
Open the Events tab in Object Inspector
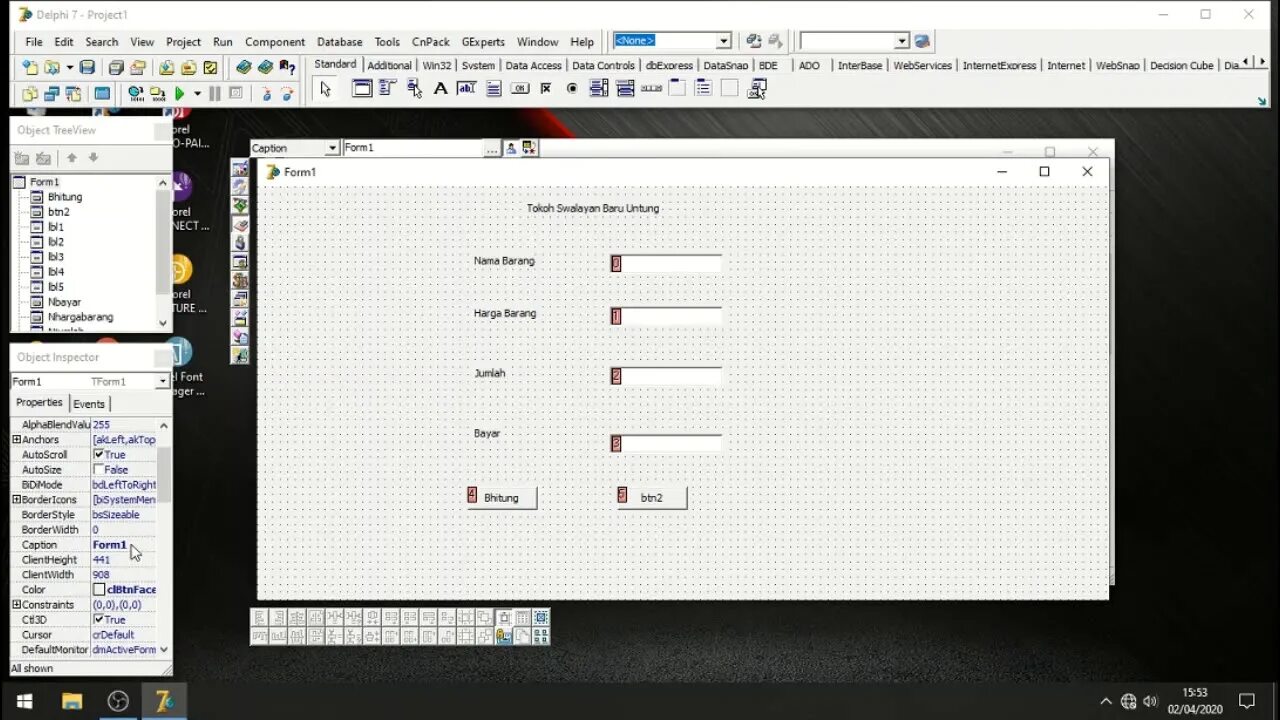pyautogui.click(x=89, y=404)
